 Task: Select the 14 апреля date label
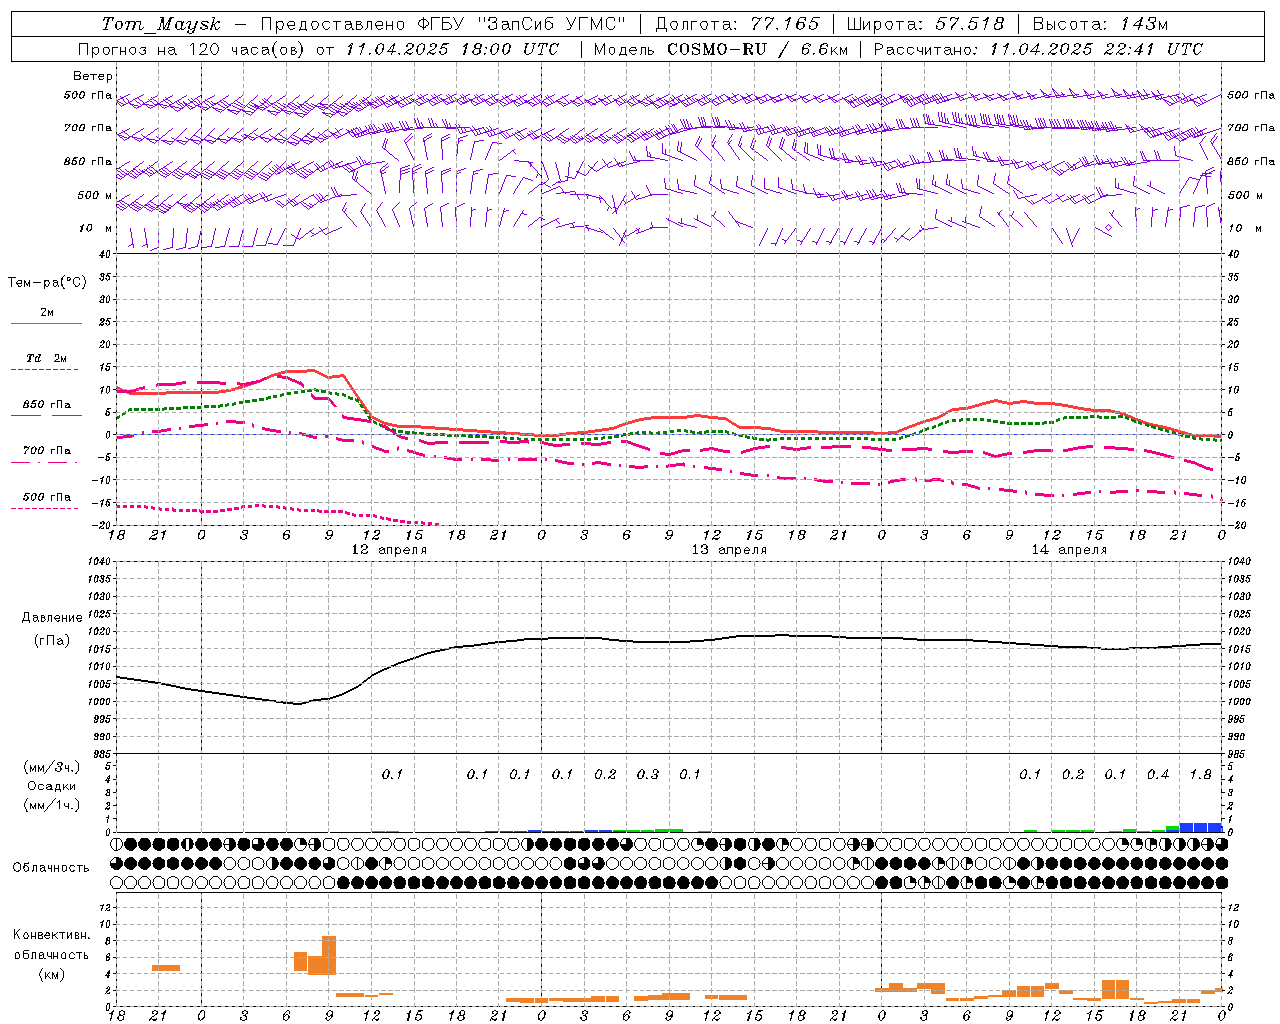1069,550
